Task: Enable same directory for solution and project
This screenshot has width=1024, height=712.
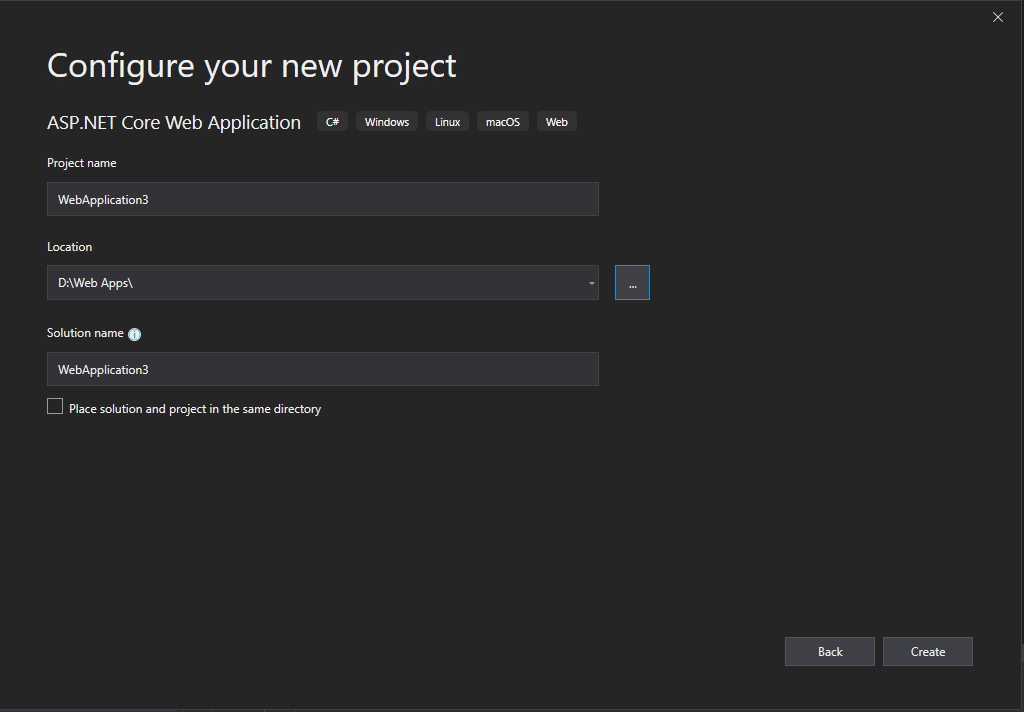Action: (55, 406)
